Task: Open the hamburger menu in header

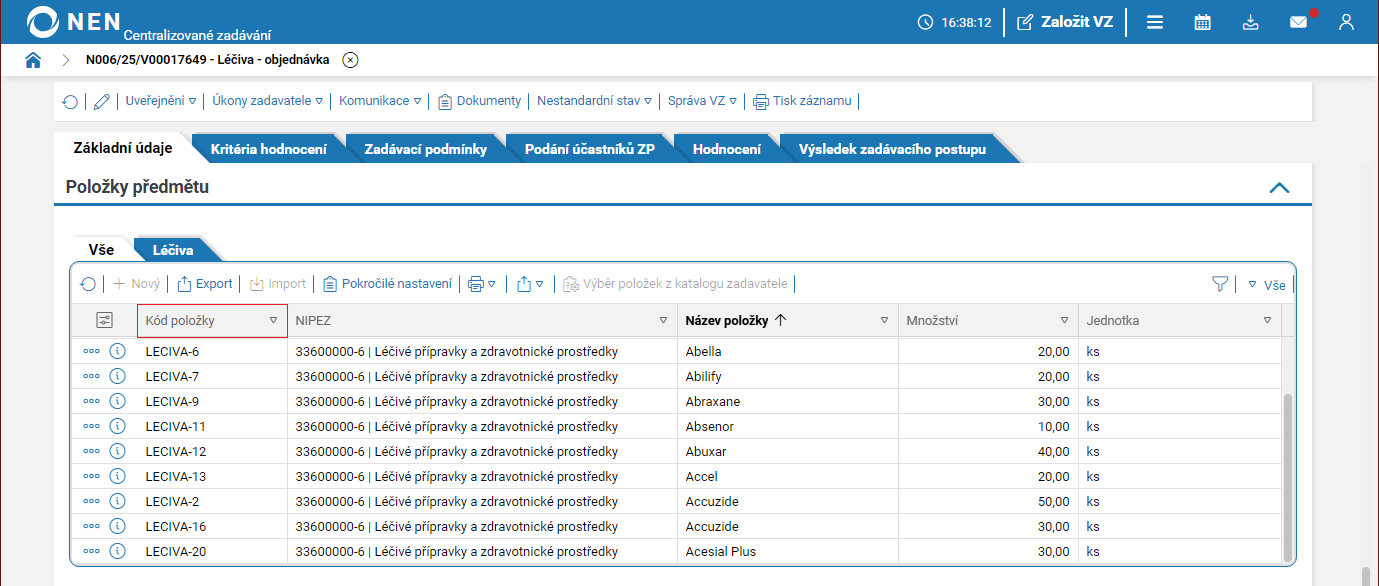Action: [1155, 22]
